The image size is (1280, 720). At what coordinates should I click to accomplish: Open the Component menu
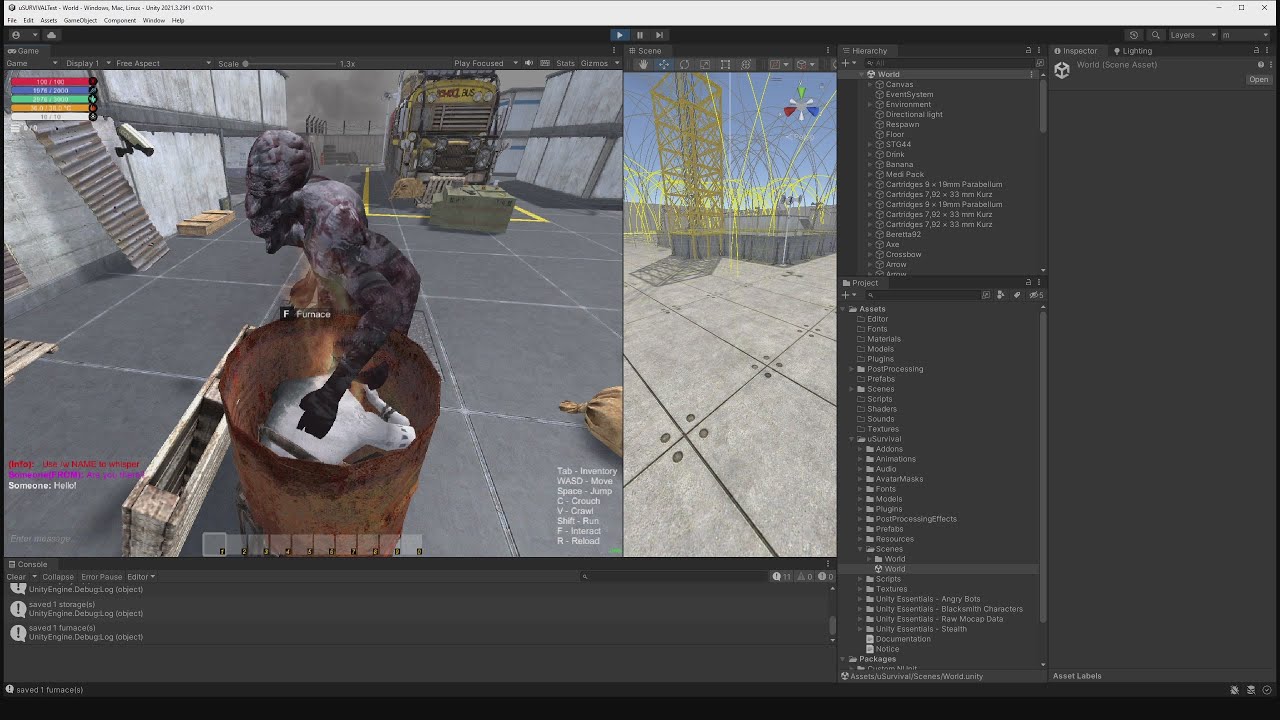pos(120,20)
